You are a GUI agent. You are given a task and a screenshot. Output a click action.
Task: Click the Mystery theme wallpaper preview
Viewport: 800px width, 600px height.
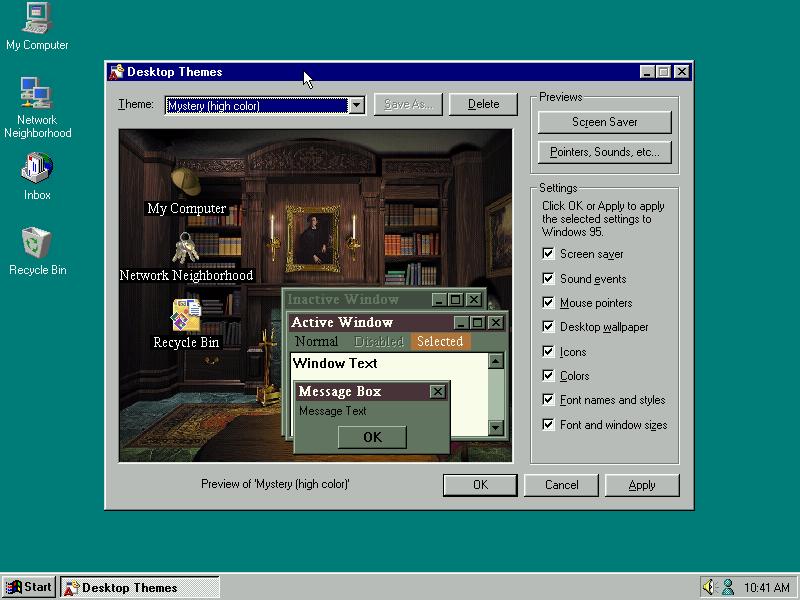315,295
